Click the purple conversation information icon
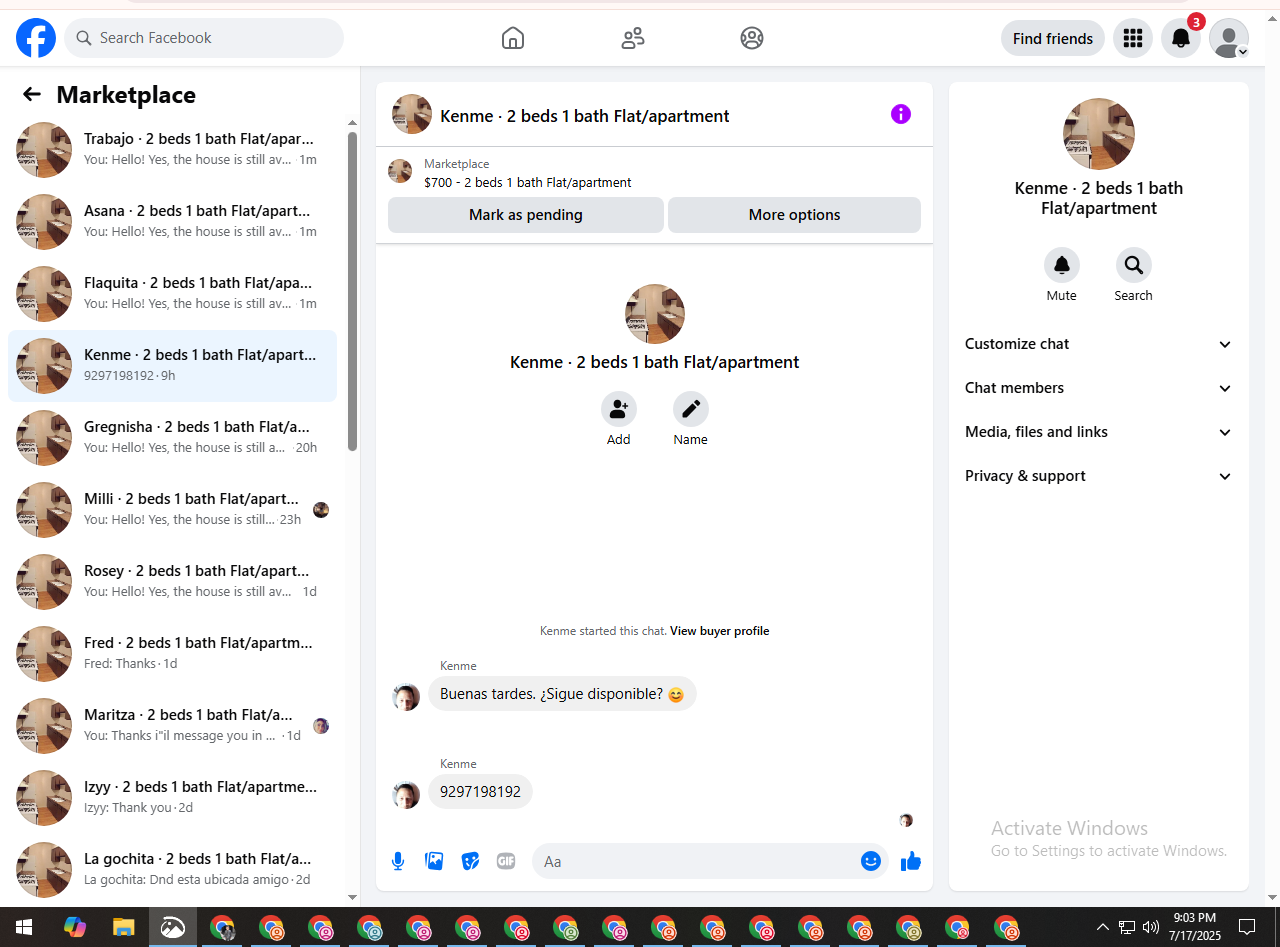Screen dimensions: 1280x947 (901, 114)
